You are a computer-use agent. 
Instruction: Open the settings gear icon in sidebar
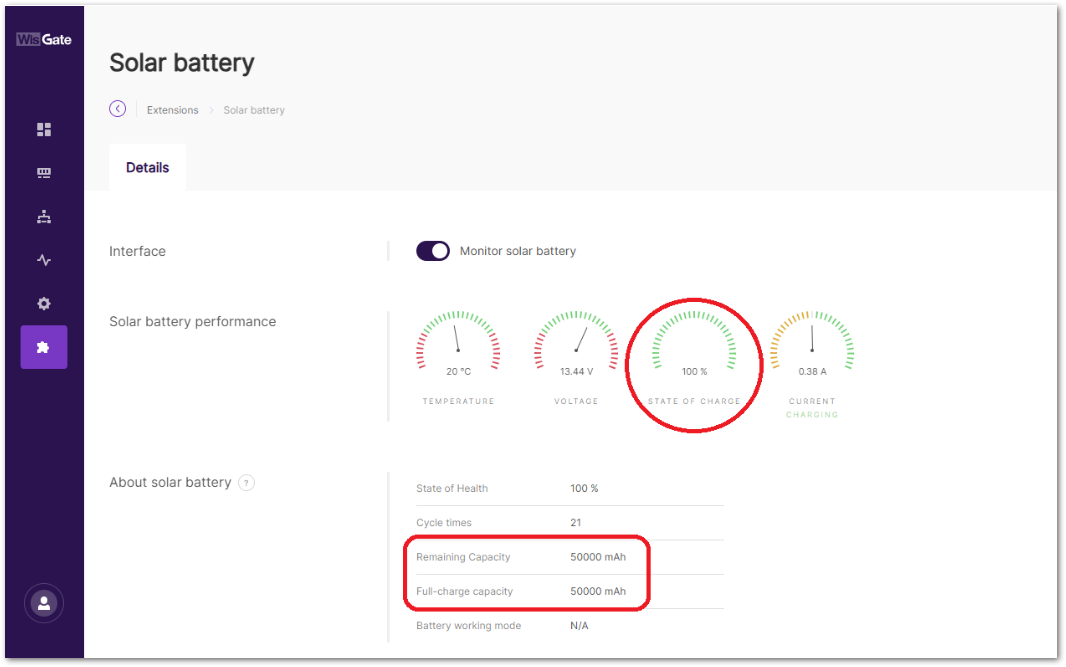44,303
